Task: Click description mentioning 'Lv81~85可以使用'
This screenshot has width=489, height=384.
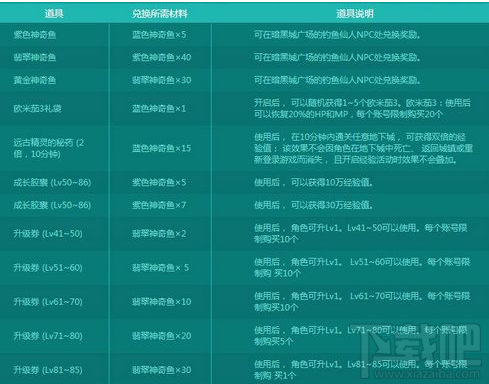Action: click(361, 370)
